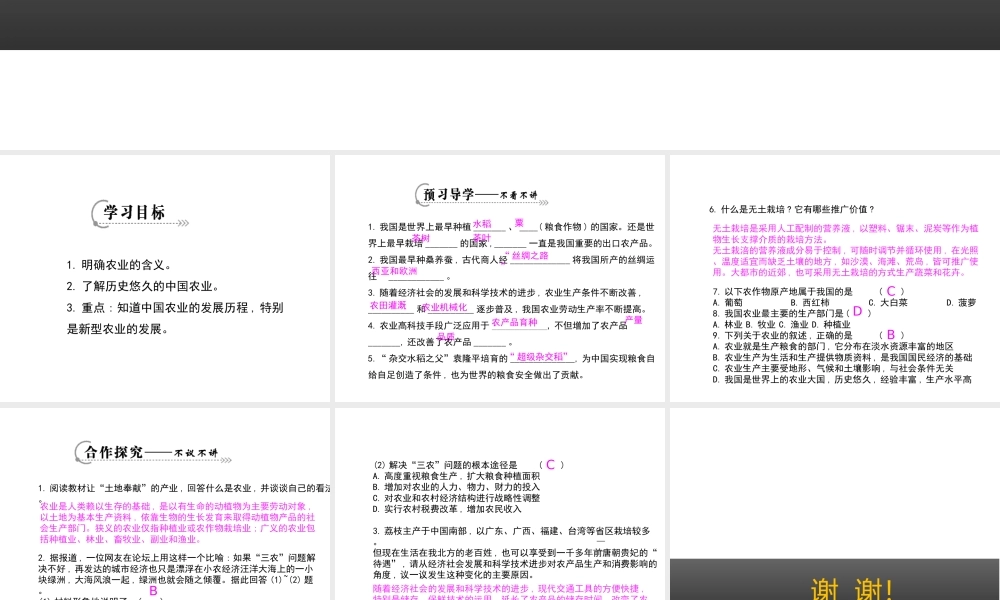Click question 3 about 荔枝 in southern China

(x=510, y=531)
